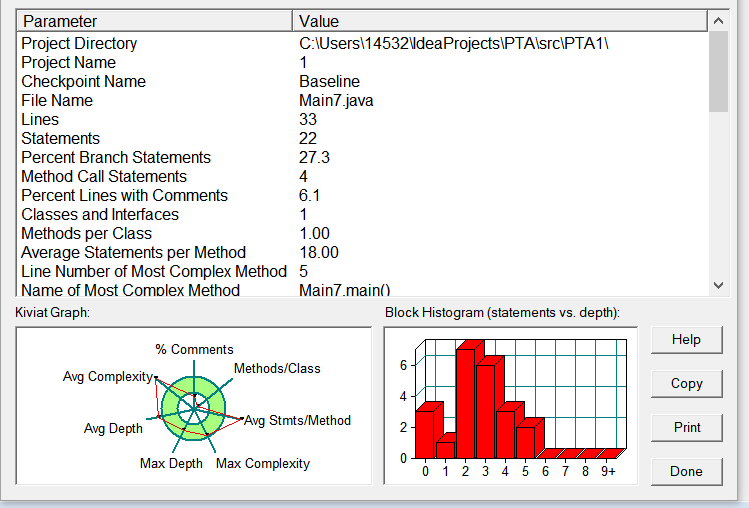749x508 pixels.
Task: Click the % Comments axis label
Action: 194,349
